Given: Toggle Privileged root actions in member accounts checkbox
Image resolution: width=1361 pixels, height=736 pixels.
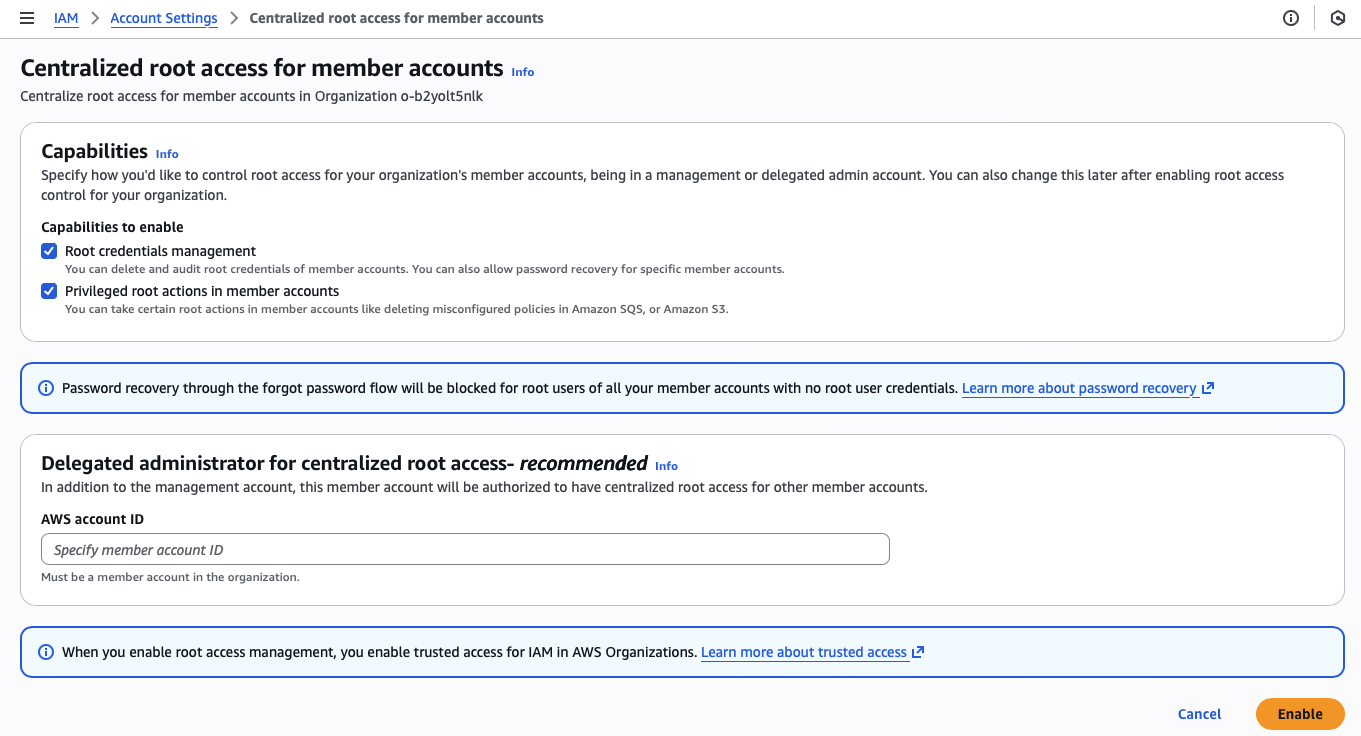Looking at the screenshot, I should point(49,291).
